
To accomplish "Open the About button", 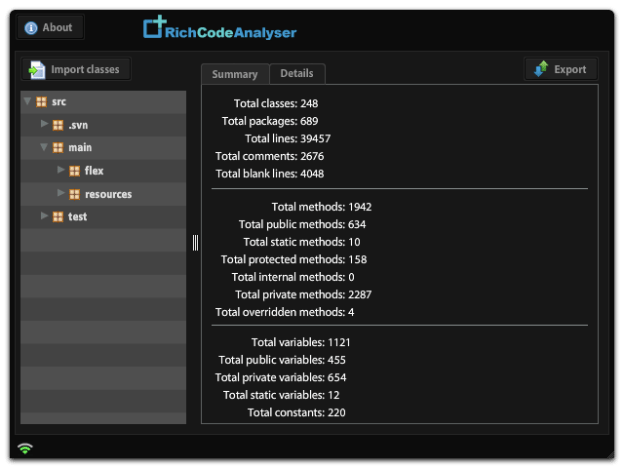I will point(50,27).
